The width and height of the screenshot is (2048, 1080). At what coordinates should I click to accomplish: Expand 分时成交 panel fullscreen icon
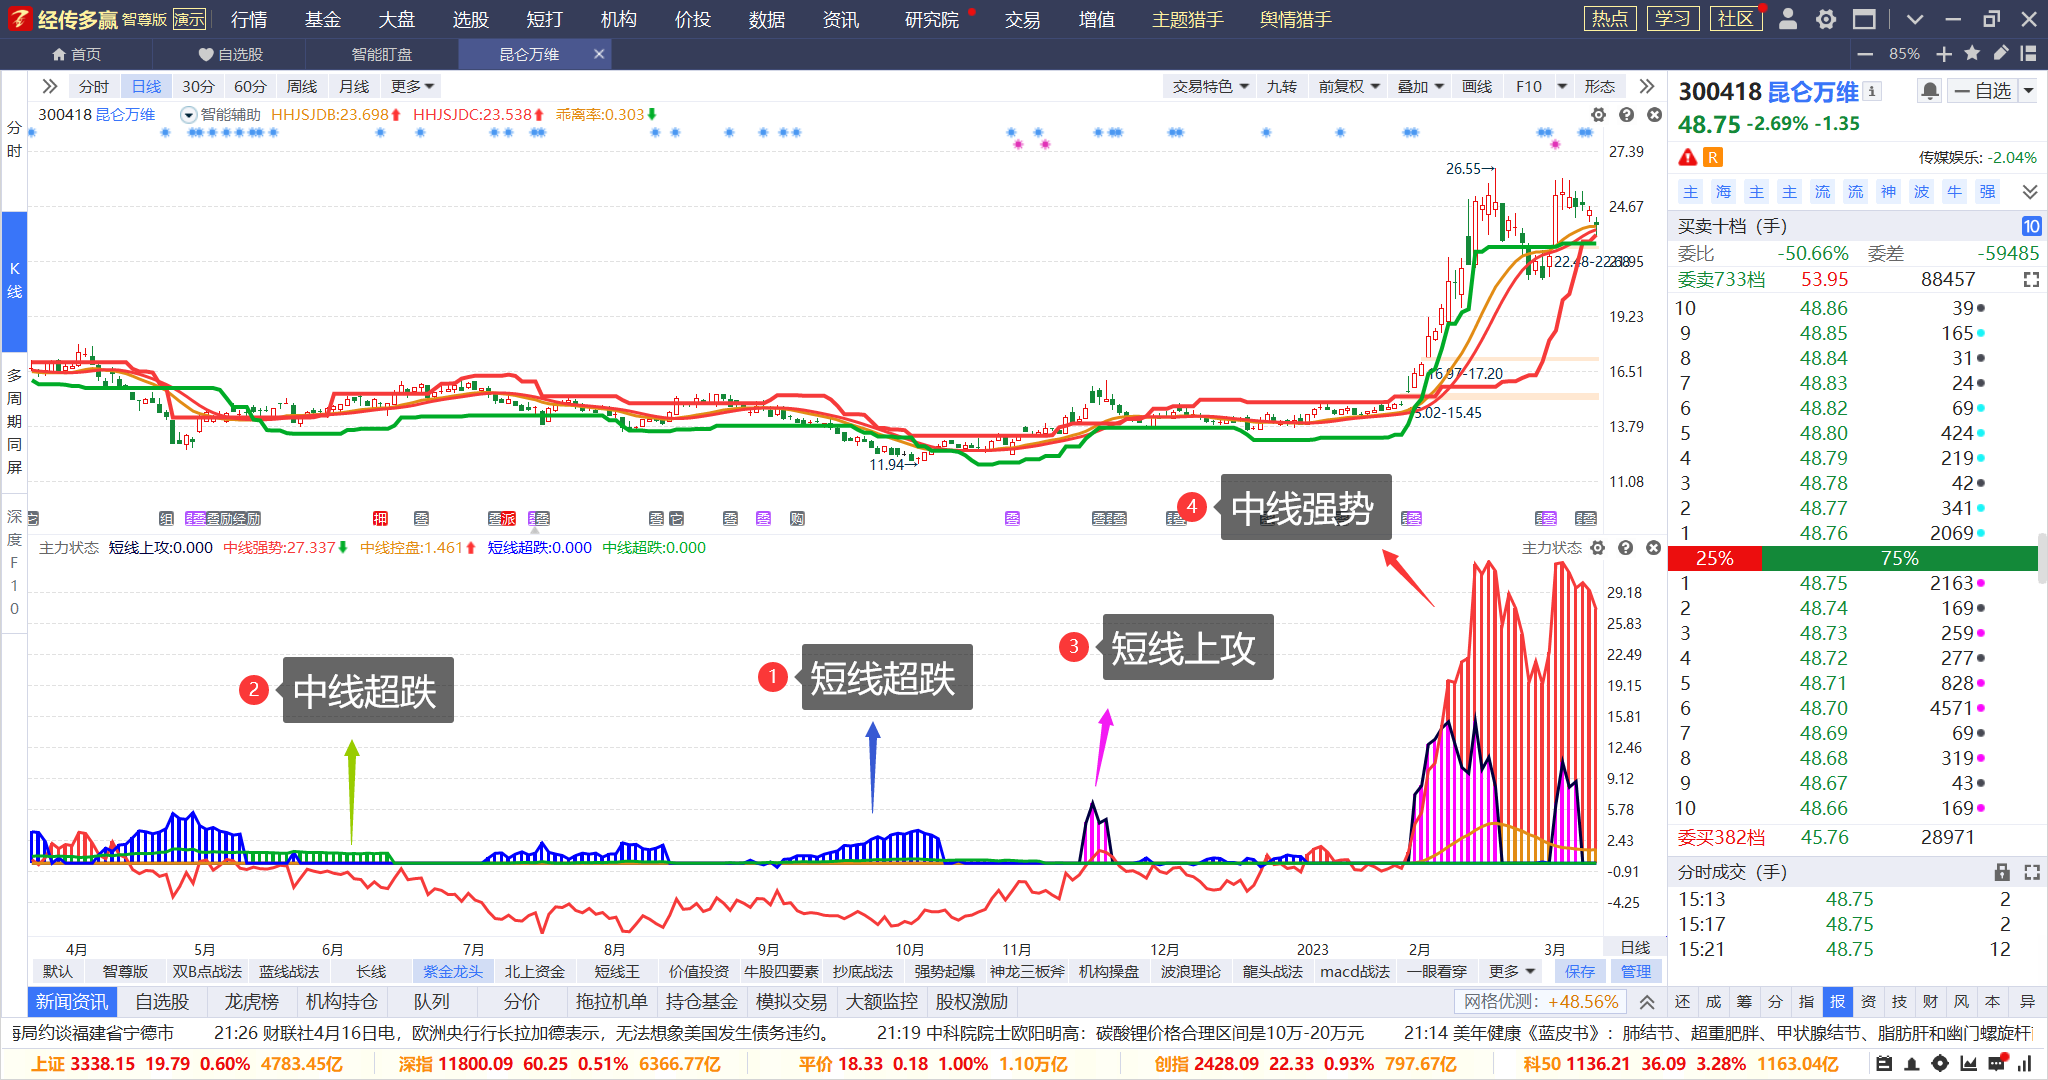[2032, 872]
